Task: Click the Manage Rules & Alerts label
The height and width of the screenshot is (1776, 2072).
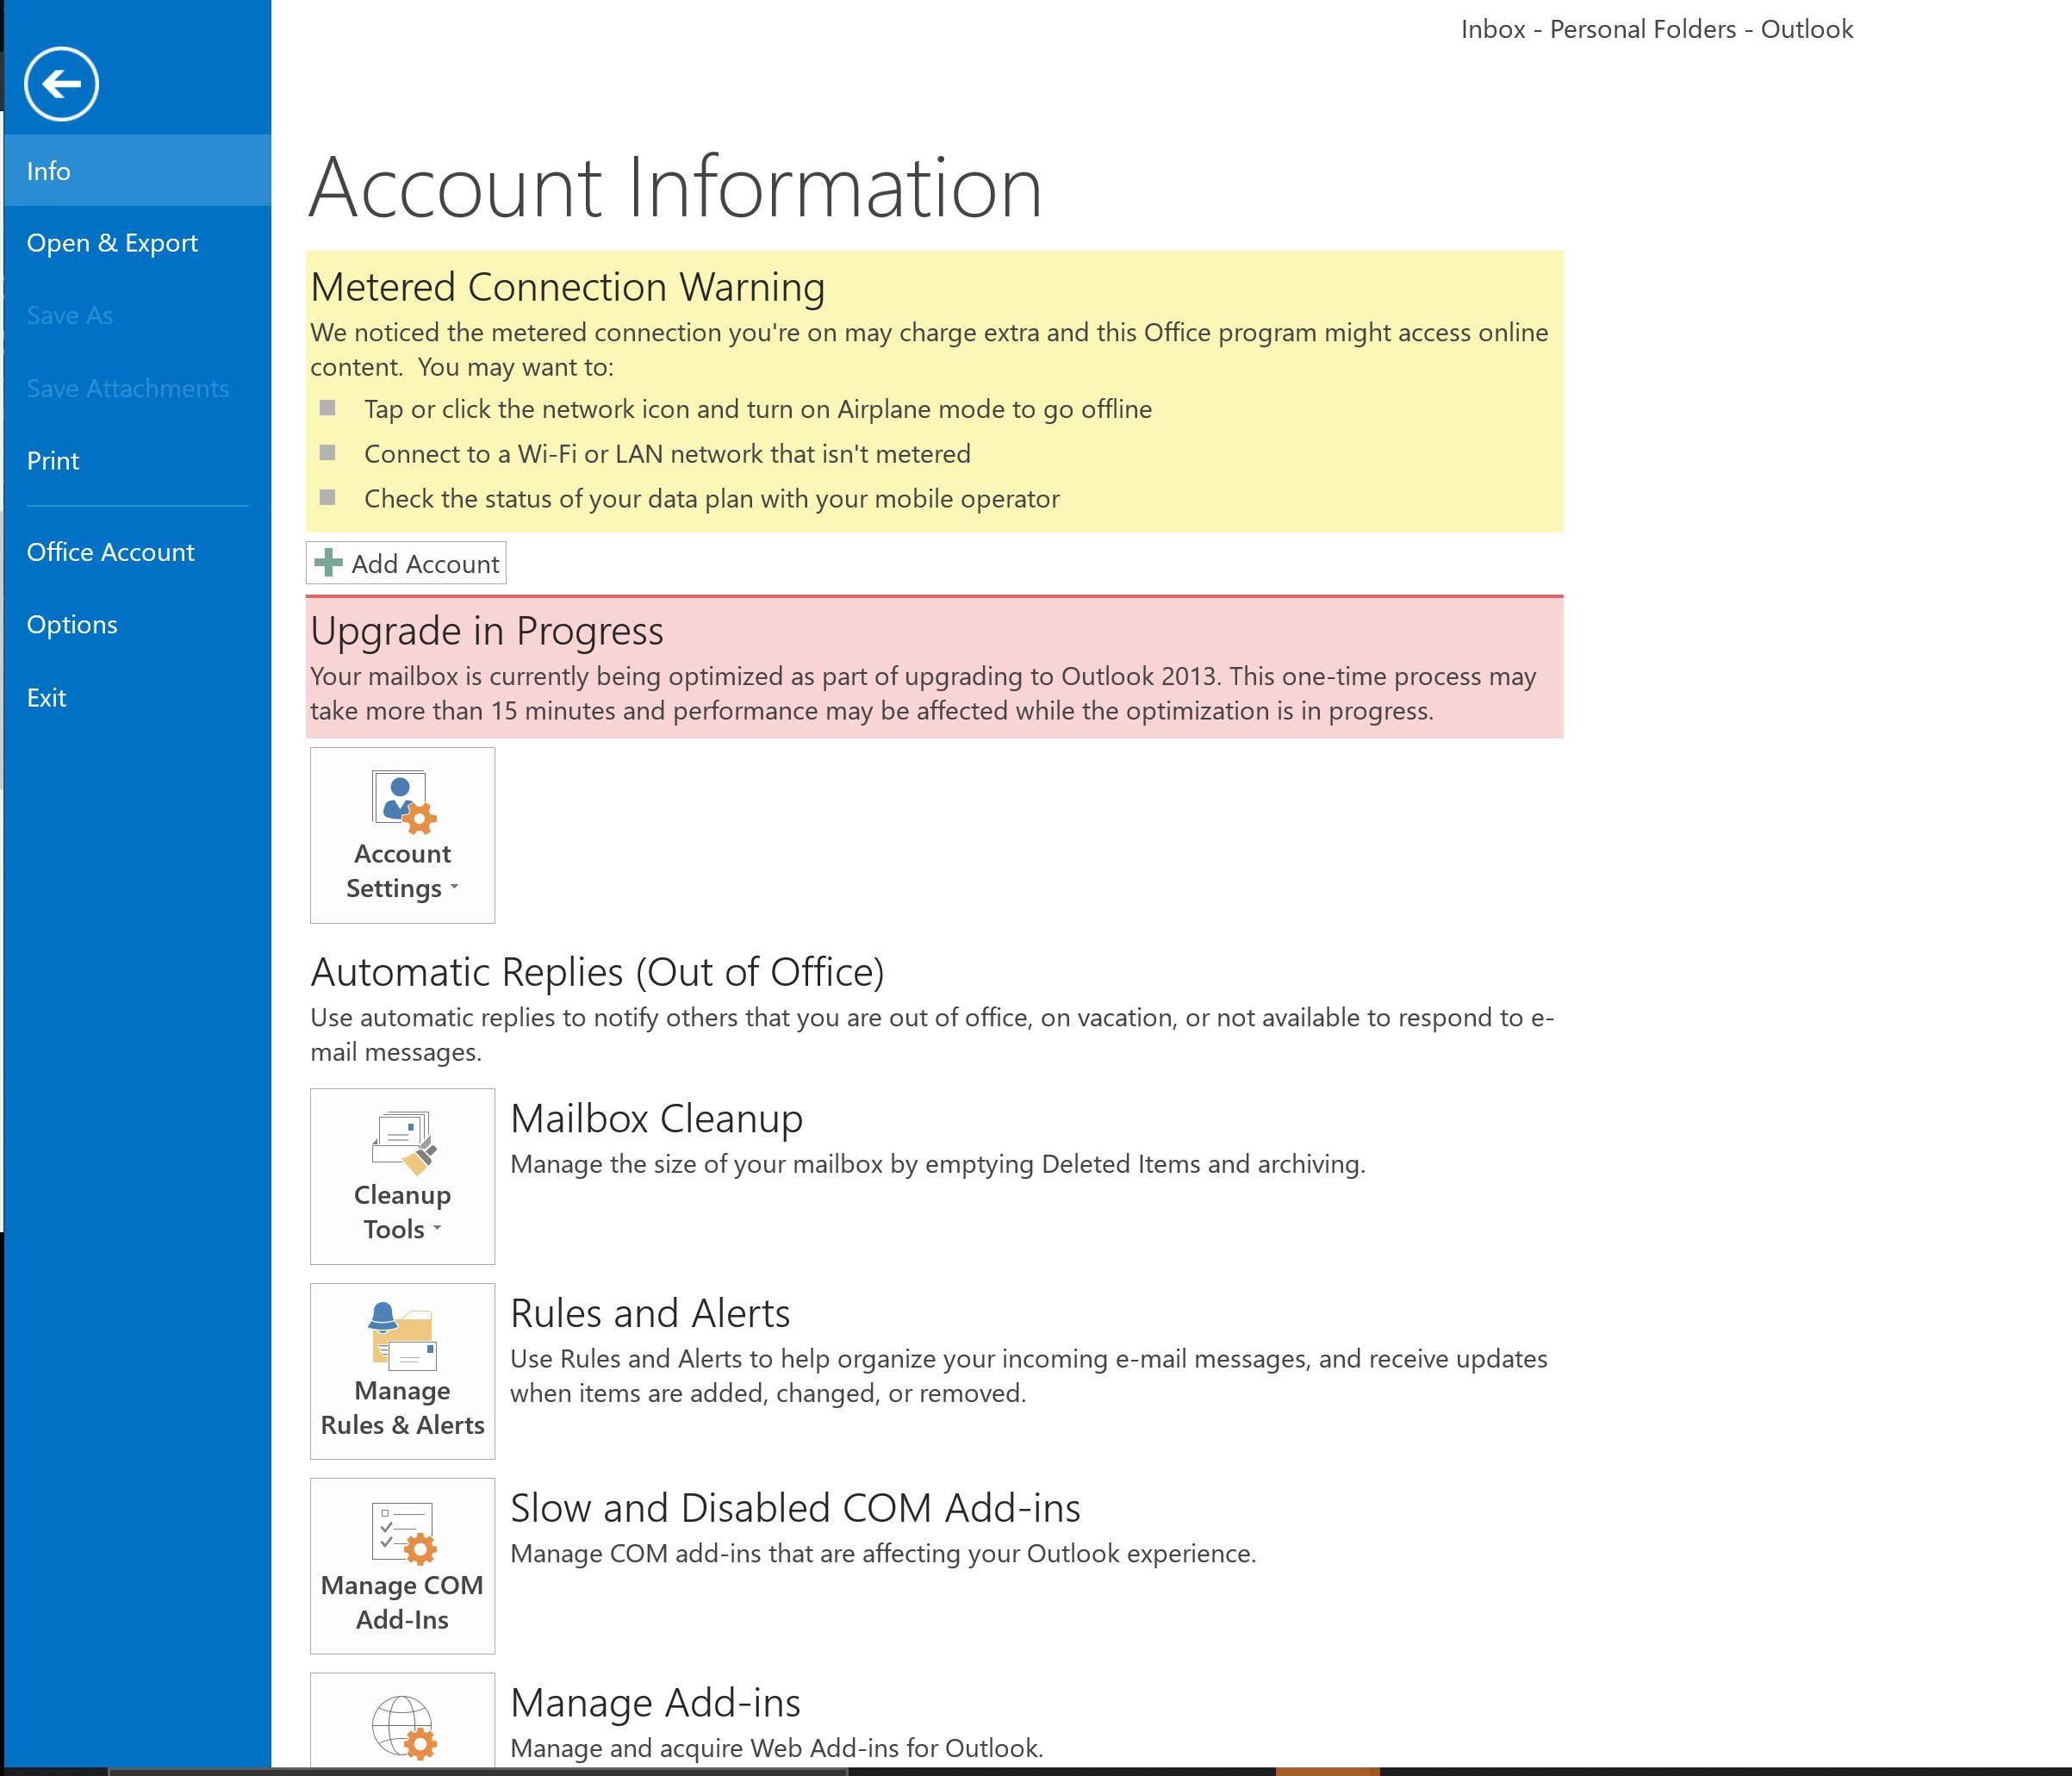Action: click(x=403, y=1408)
